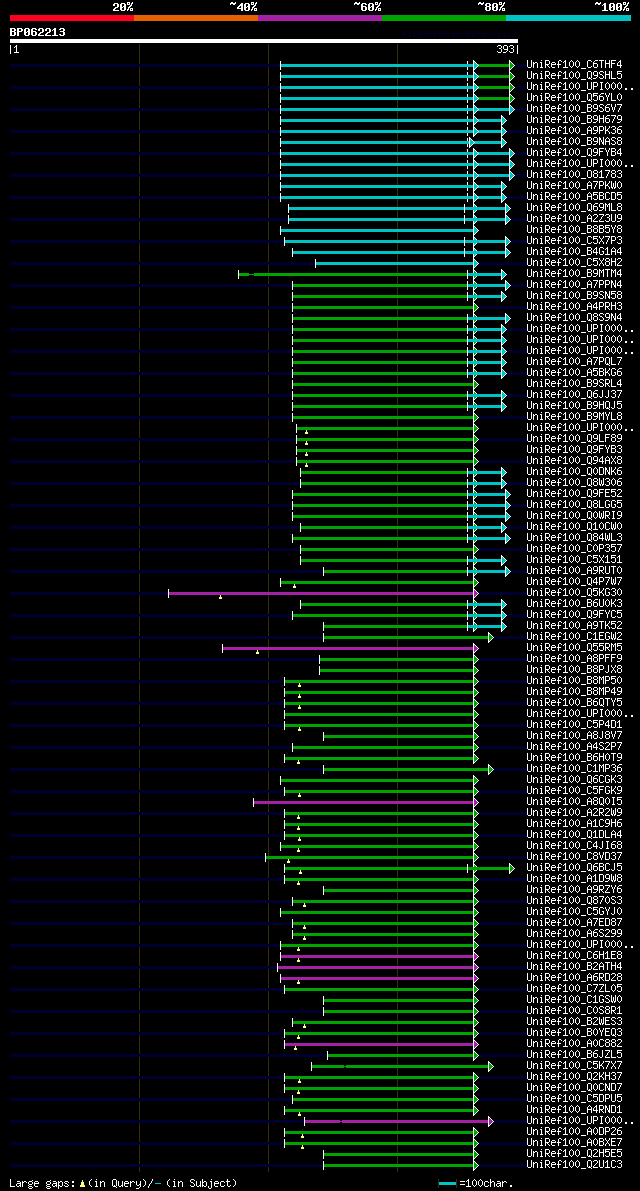Select the UniRef100_B8MP50 label
This screenshot has height=1191, width=640.
[574, 681]
